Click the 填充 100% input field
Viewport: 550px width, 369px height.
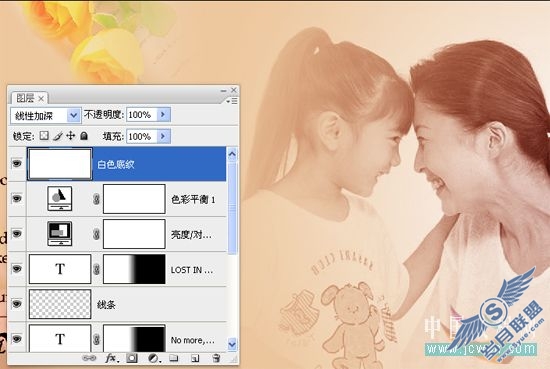(x=142, y=136)
